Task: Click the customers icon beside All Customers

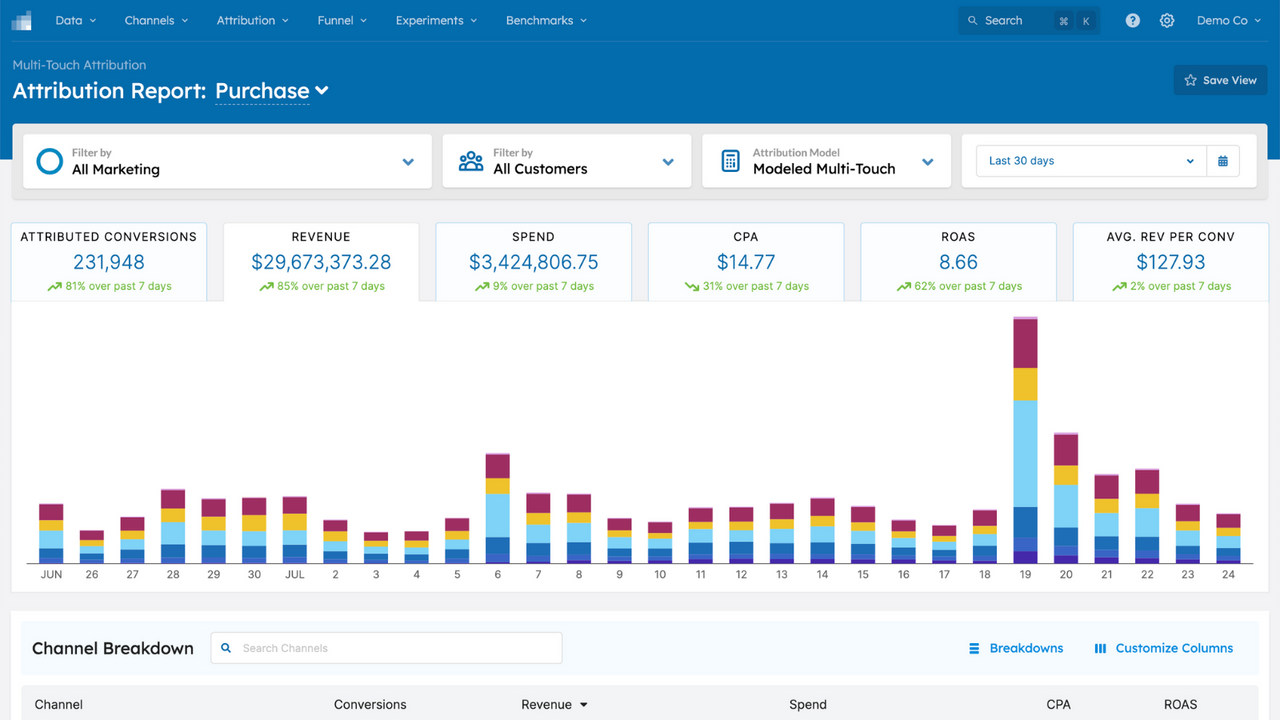Action: pos(470,160)
